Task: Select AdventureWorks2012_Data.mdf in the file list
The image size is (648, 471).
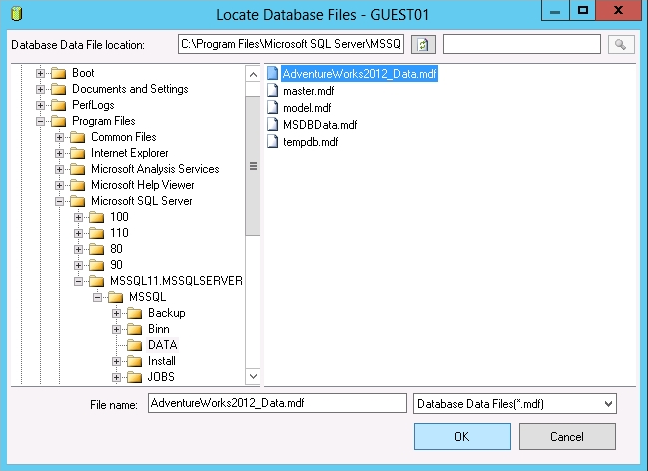Action: 359,74
